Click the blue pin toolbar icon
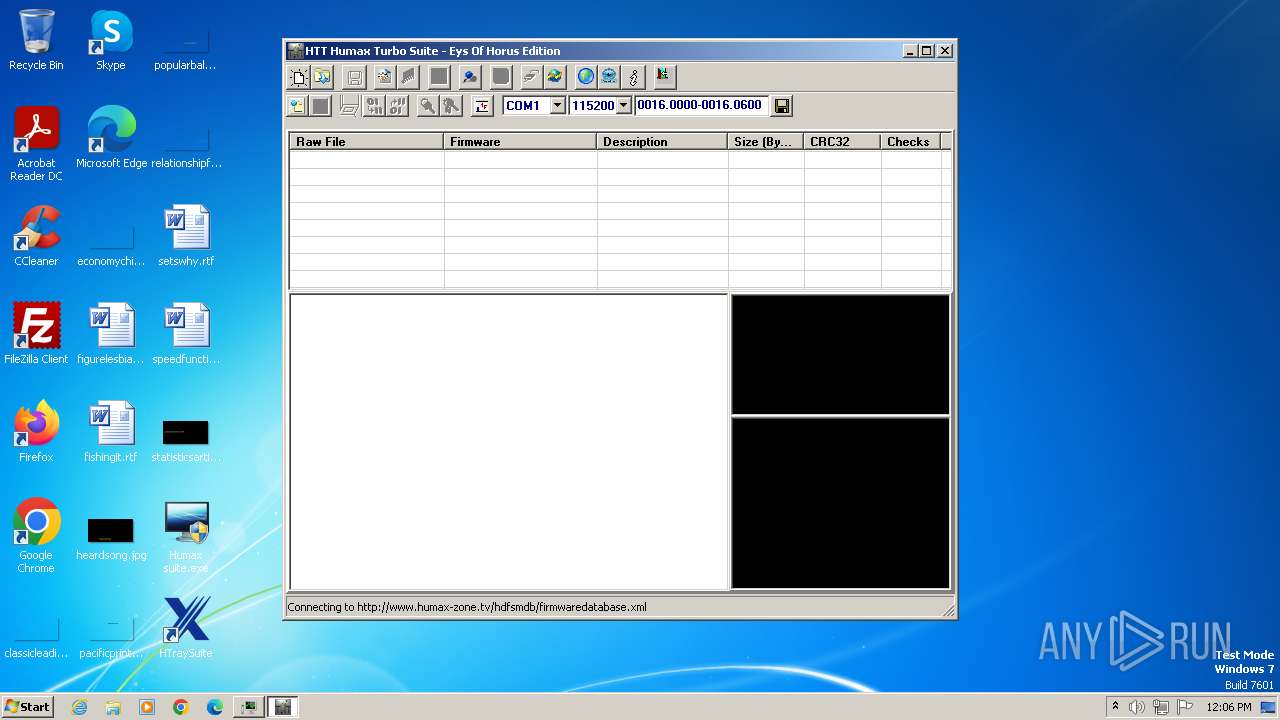The width and height of the screenshot is (1280, 720). click(x=470, y=77)
